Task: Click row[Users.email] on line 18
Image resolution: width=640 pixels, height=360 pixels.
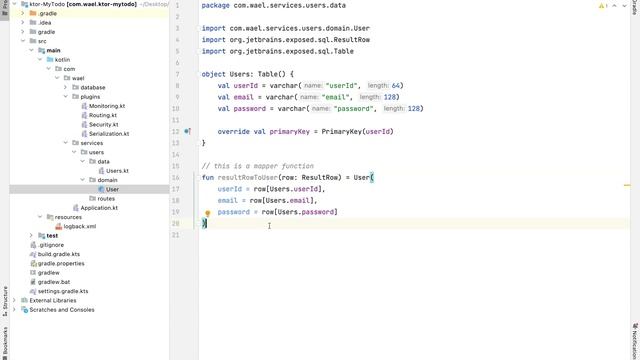Action: tap(281, 200)
